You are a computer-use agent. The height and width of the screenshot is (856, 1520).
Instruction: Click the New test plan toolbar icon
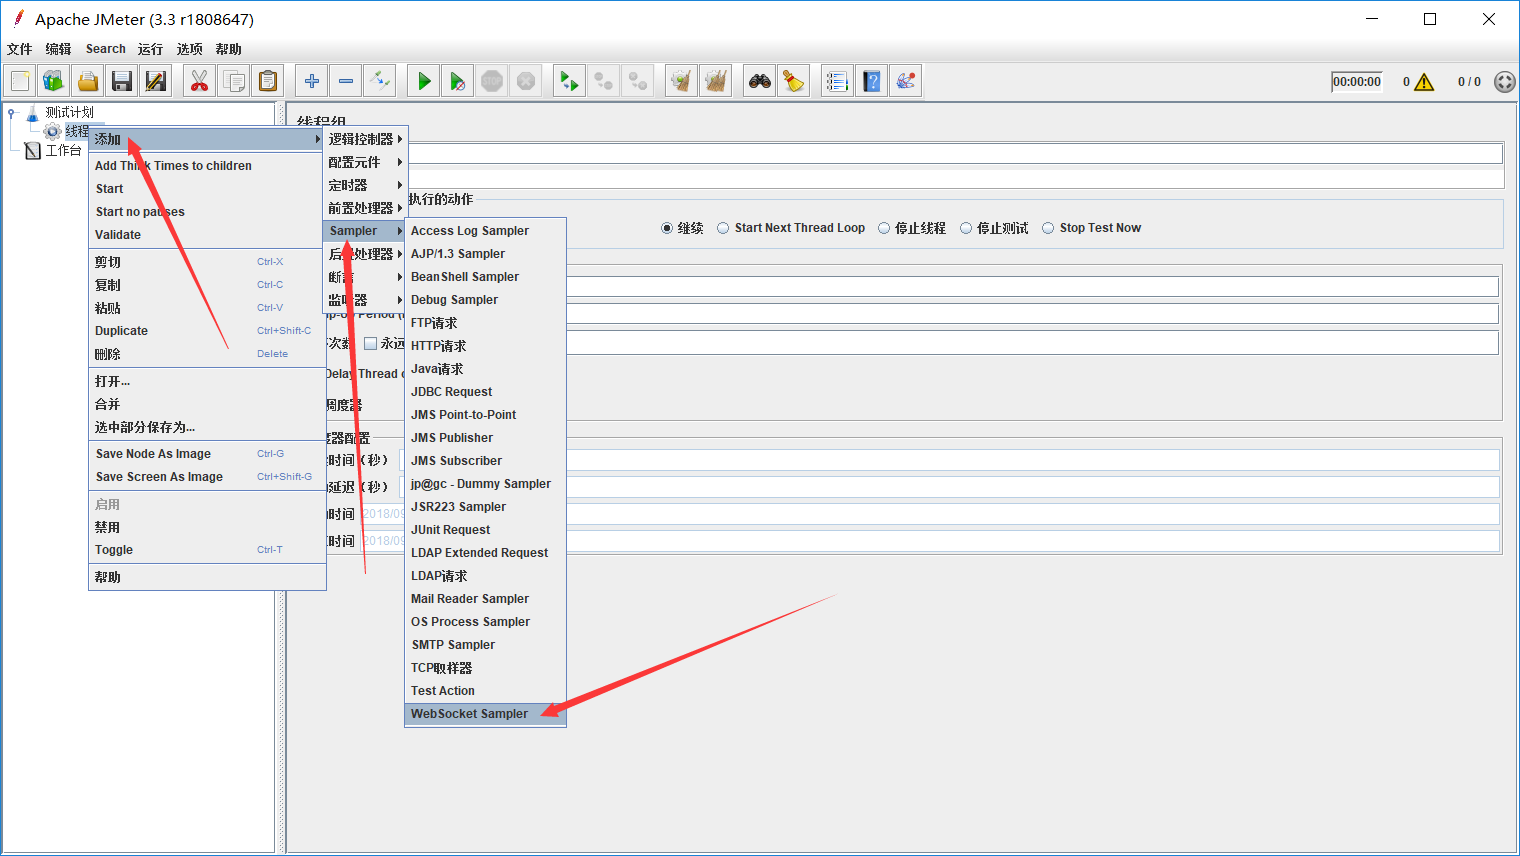coord(21,81)
